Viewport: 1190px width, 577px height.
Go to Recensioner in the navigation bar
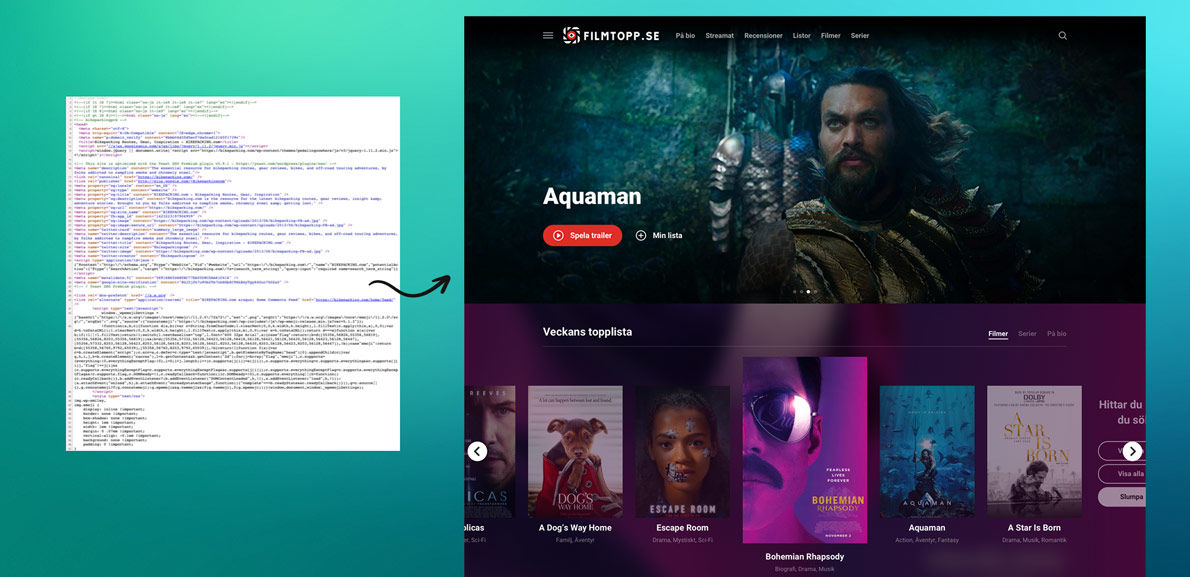tap(763, 36)
